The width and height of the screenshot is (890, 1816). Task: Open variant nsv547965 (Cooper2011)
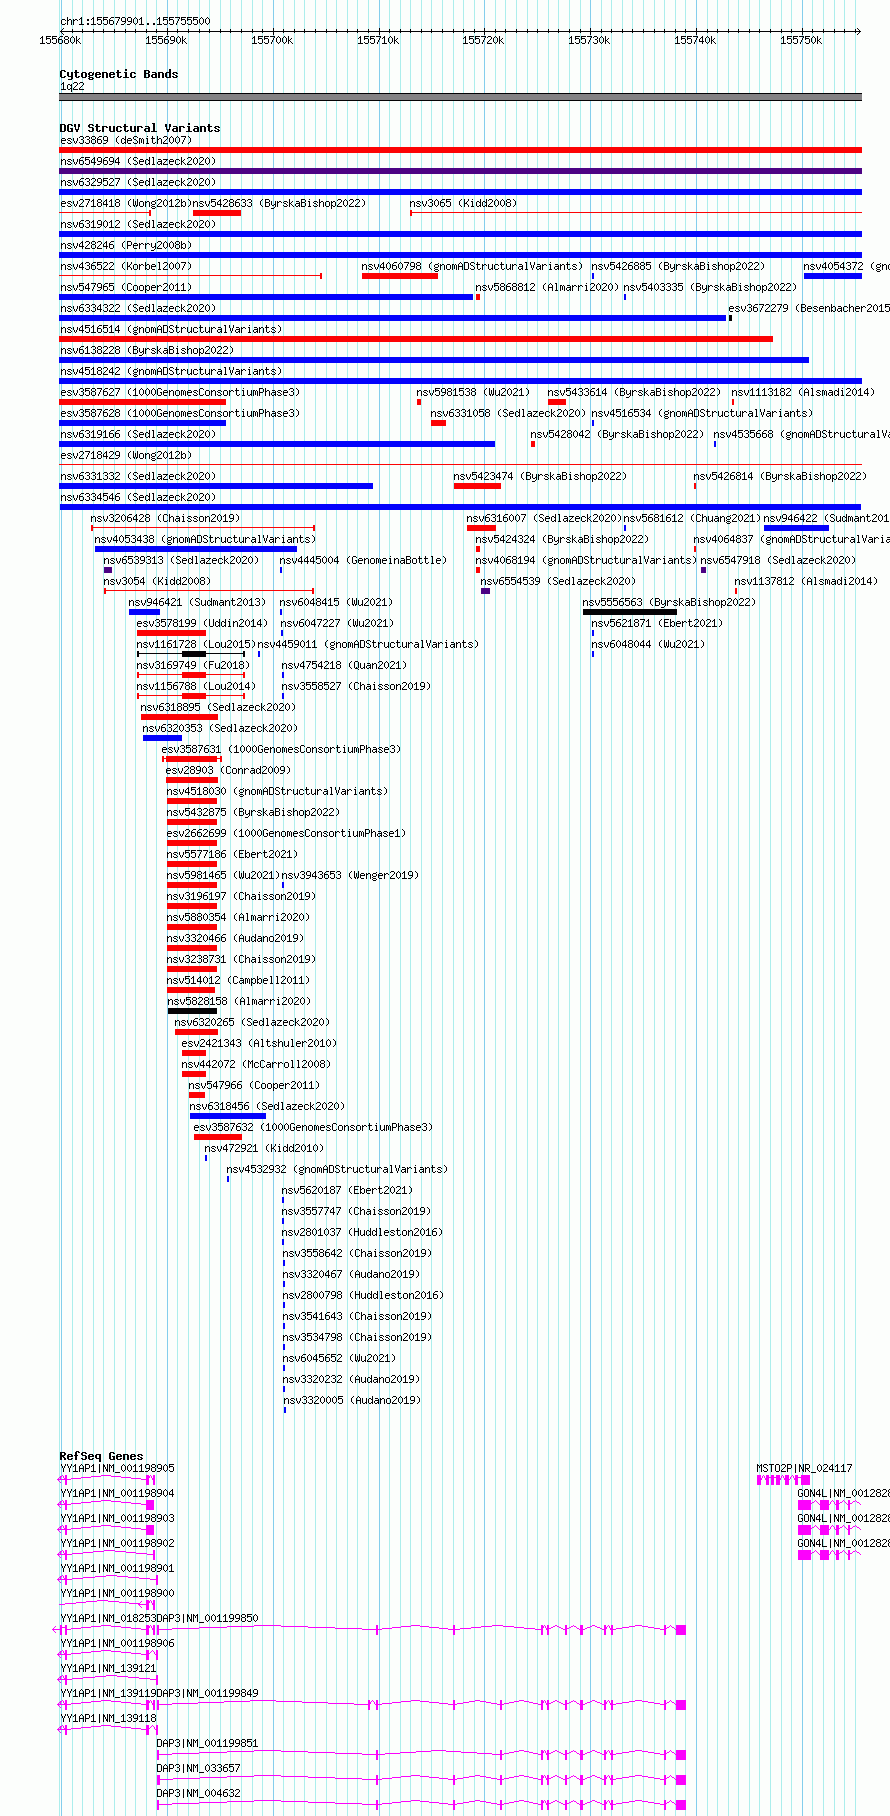coord(126,287)
